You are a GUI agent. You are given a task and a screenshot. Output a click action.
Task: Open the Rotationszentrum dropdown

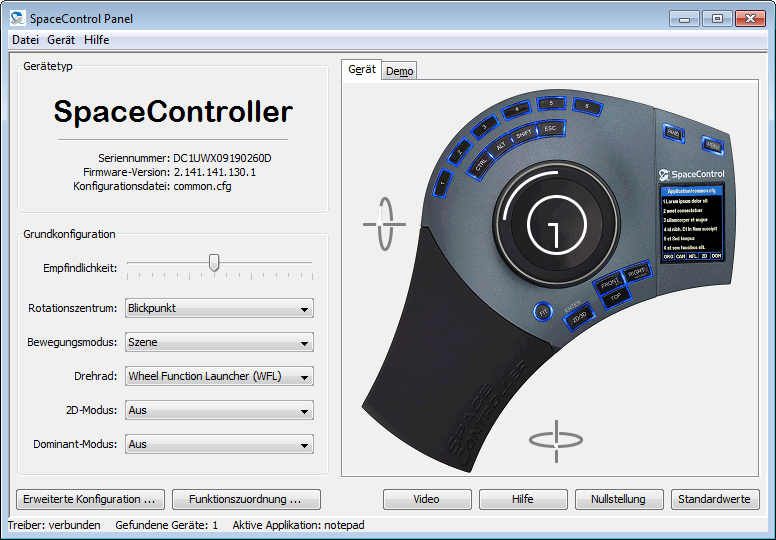[219, 309]
